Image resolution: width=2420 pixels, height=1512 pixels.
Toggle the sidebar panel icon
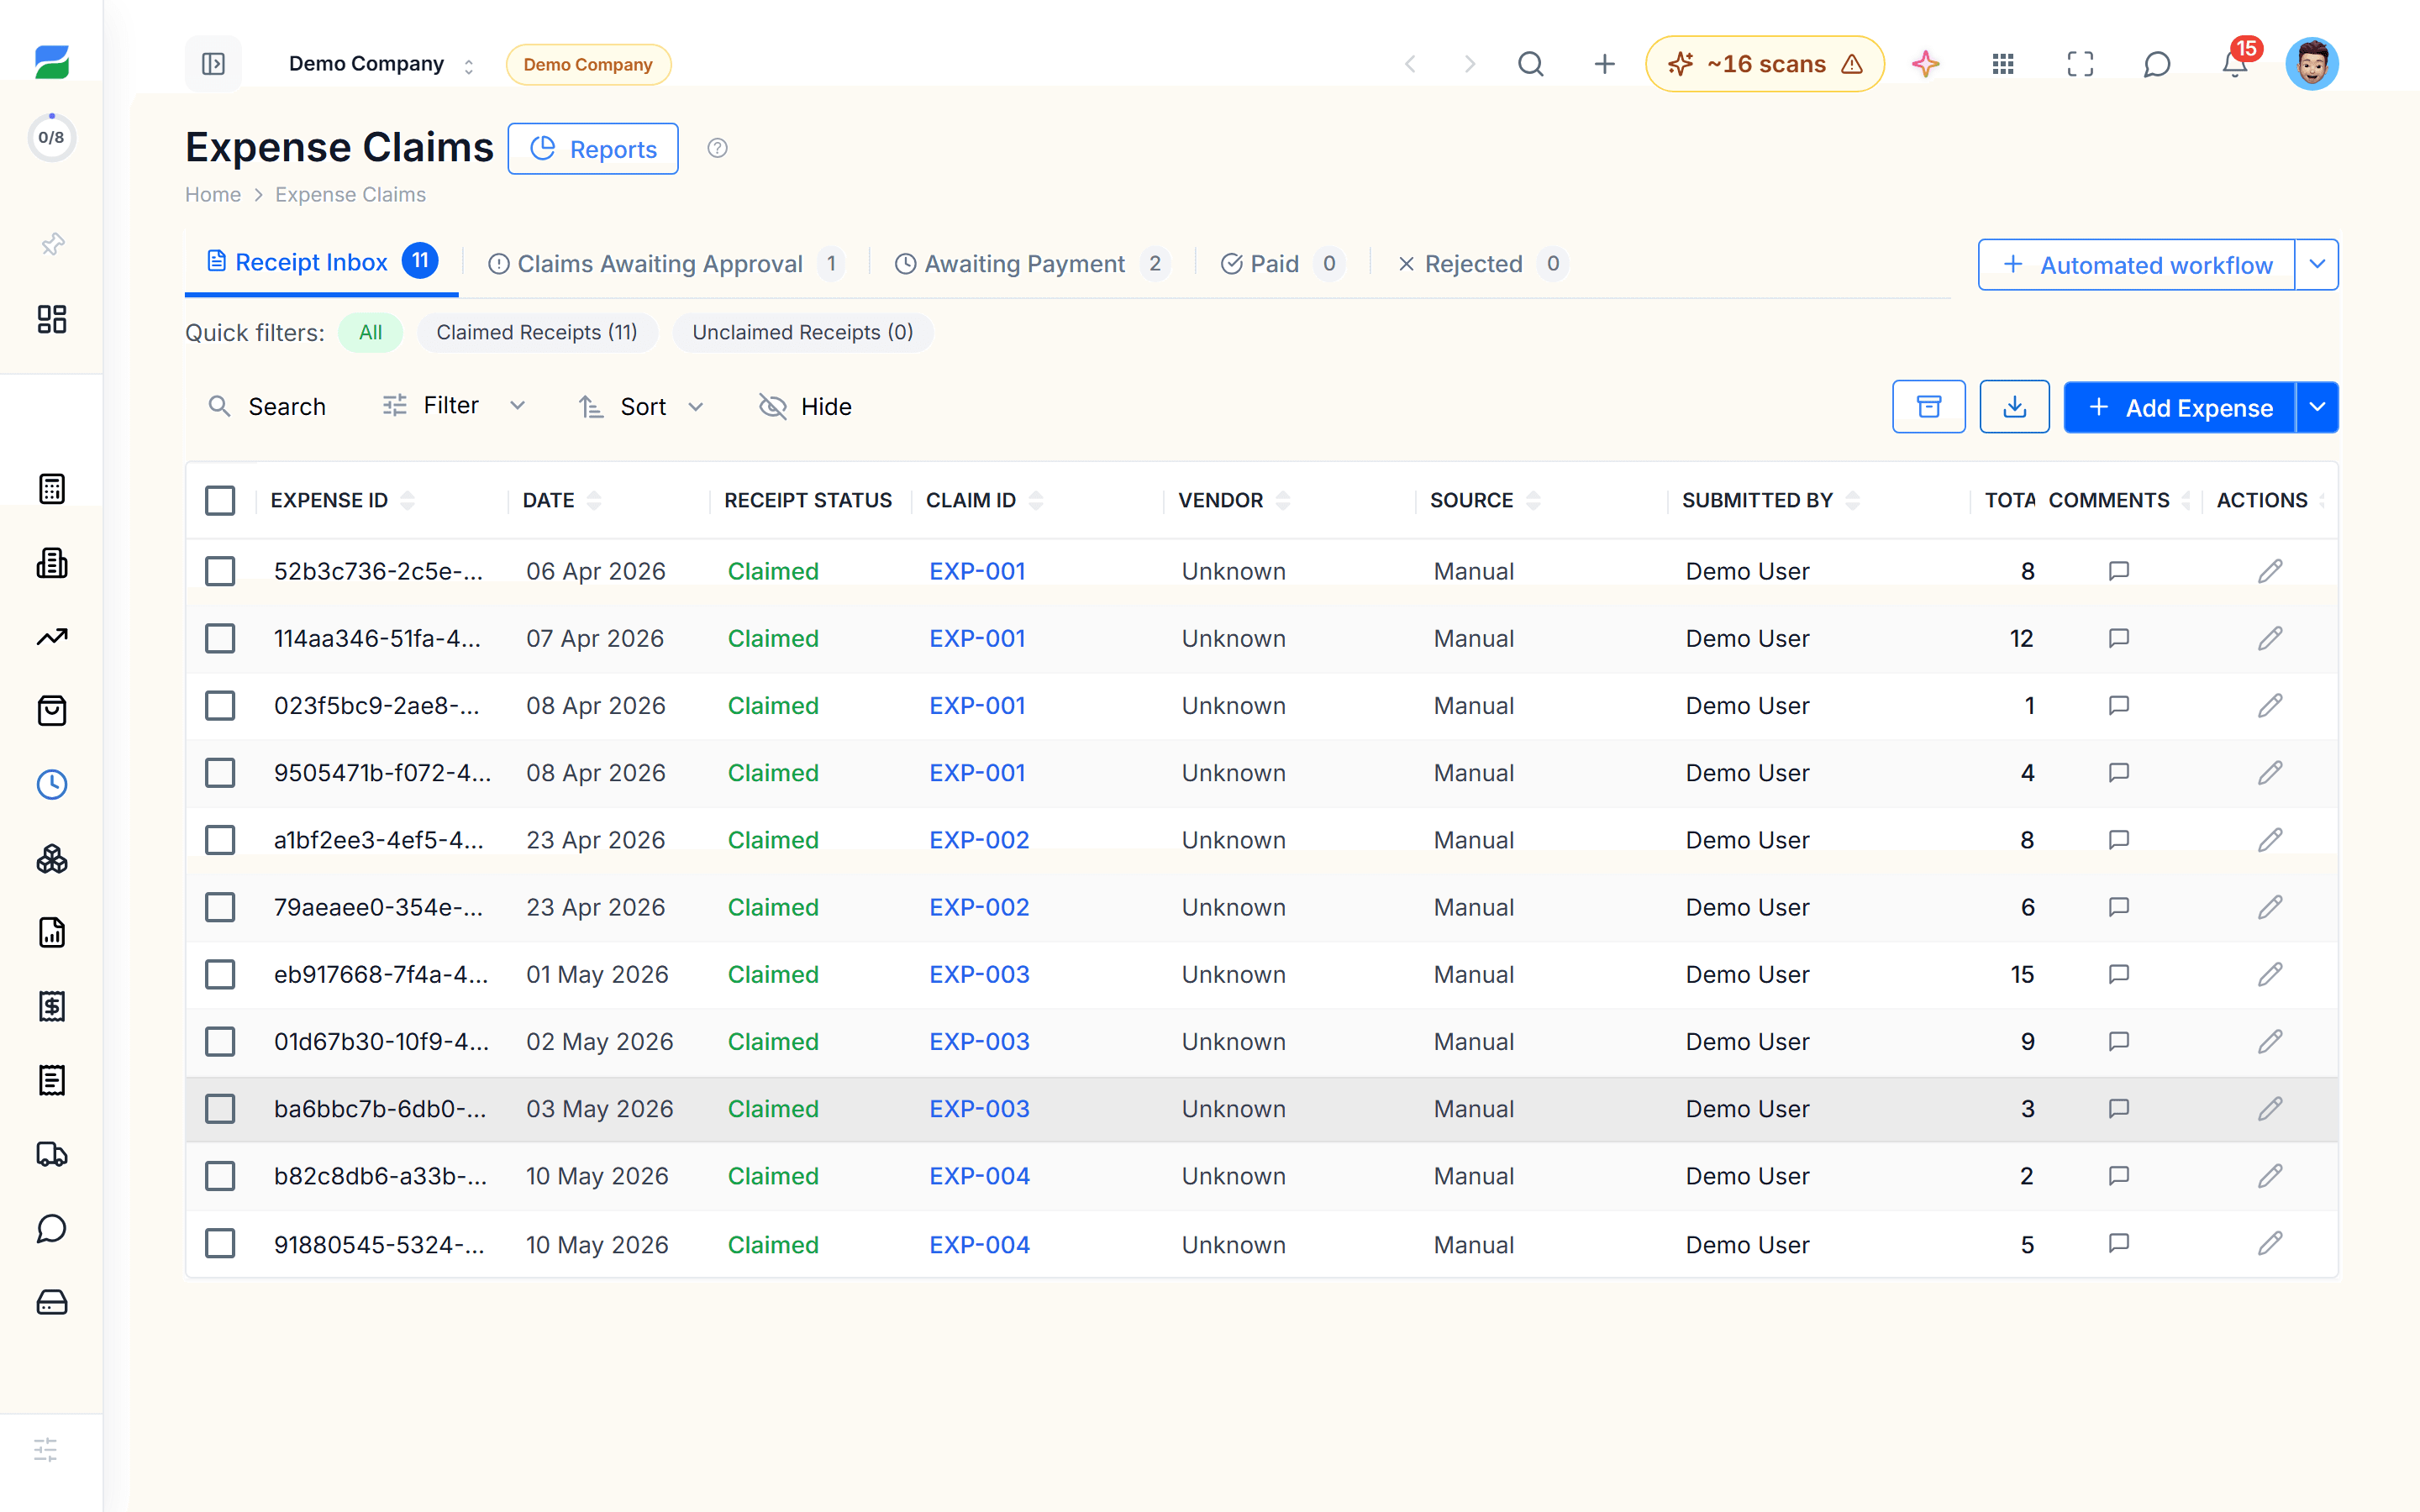213,64
